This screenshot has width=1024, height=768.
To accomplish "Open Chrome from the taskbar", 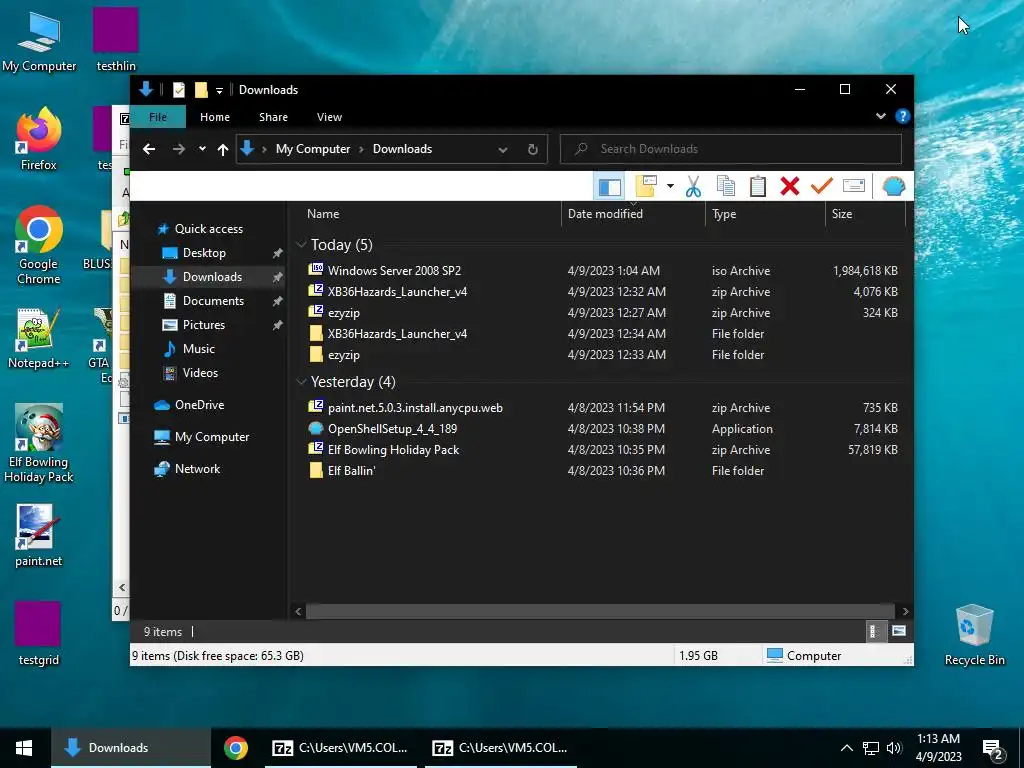I will 236,748.
